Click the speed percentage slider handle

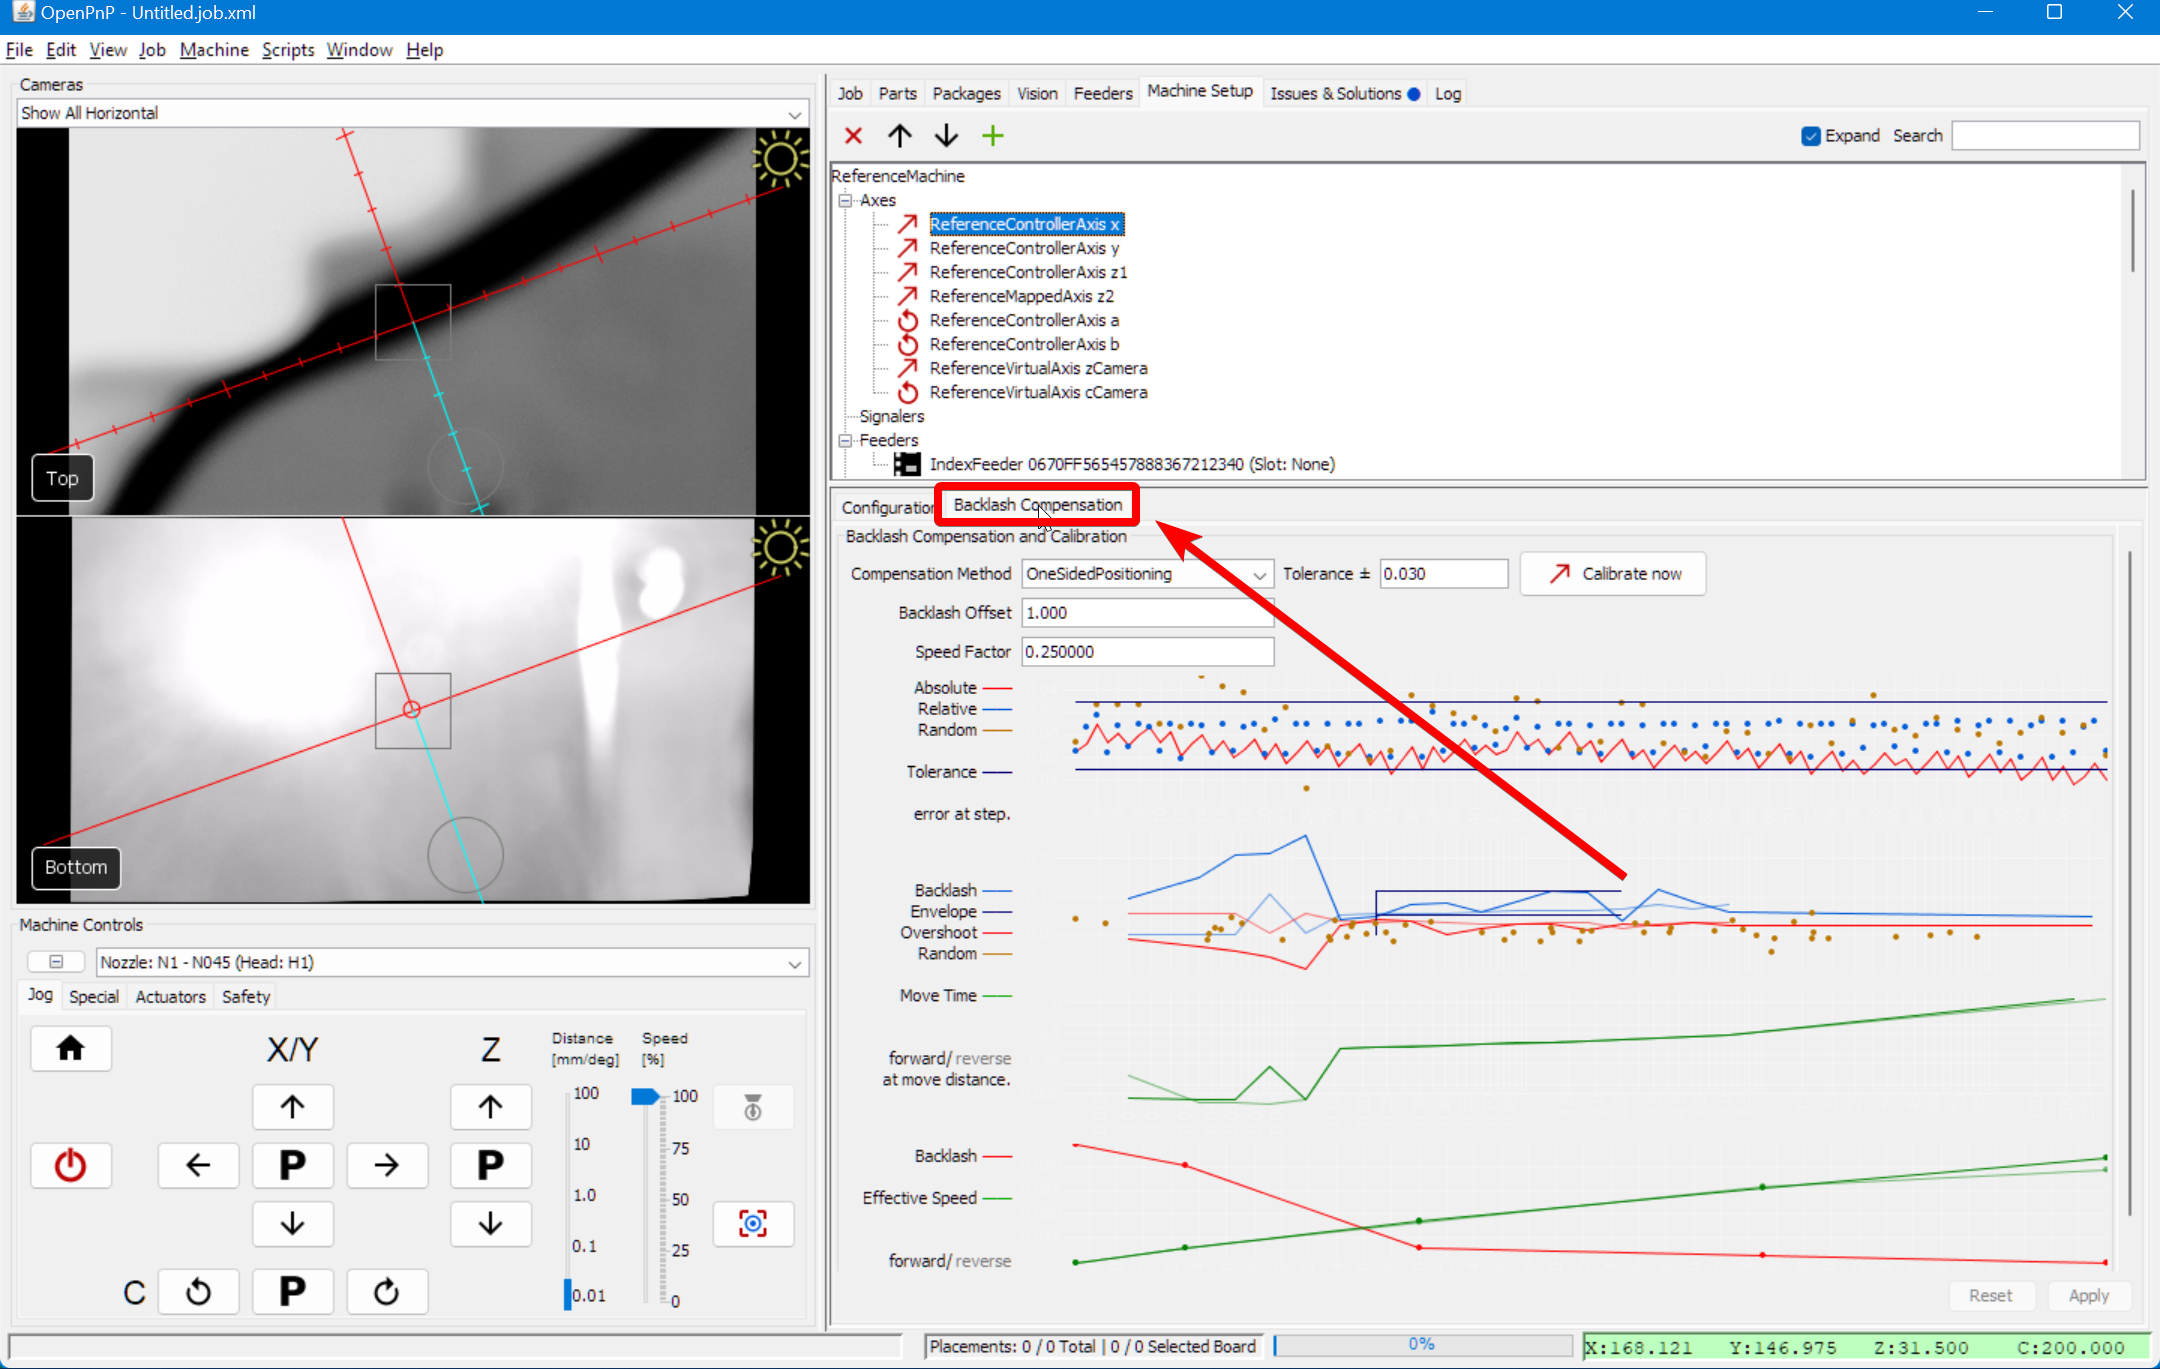coord(645,1097)
